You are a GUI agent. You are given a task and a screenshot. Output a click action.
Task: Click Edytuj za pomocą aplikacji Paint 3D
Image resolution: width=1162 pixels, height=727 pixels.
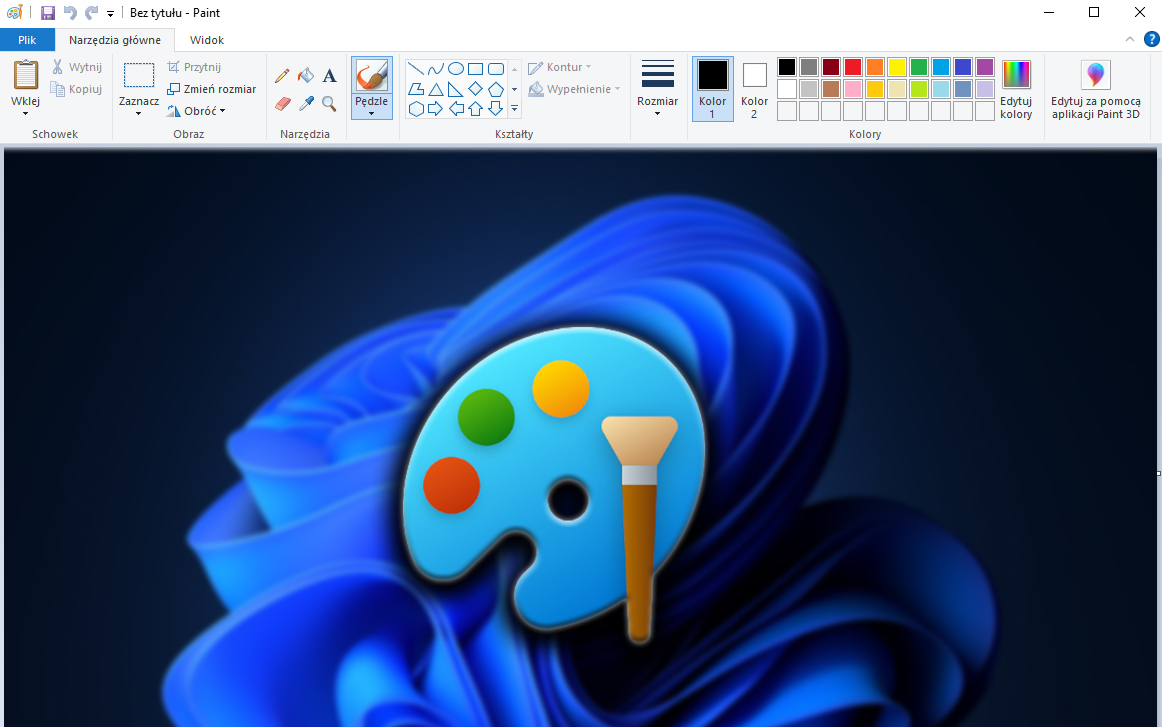(1096, 90)
